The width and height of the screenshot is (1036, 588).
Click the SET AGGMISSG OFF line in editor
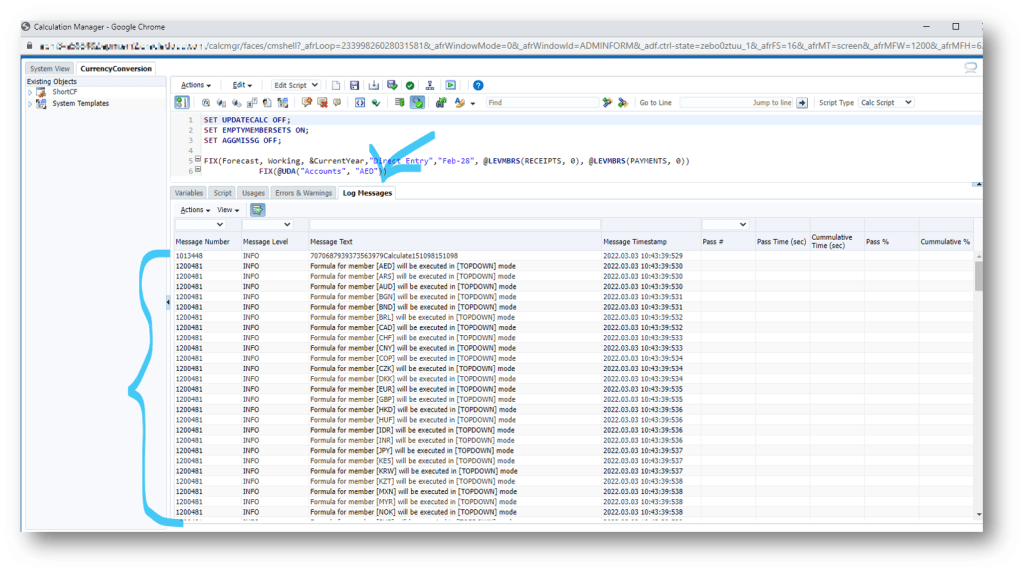242,141
